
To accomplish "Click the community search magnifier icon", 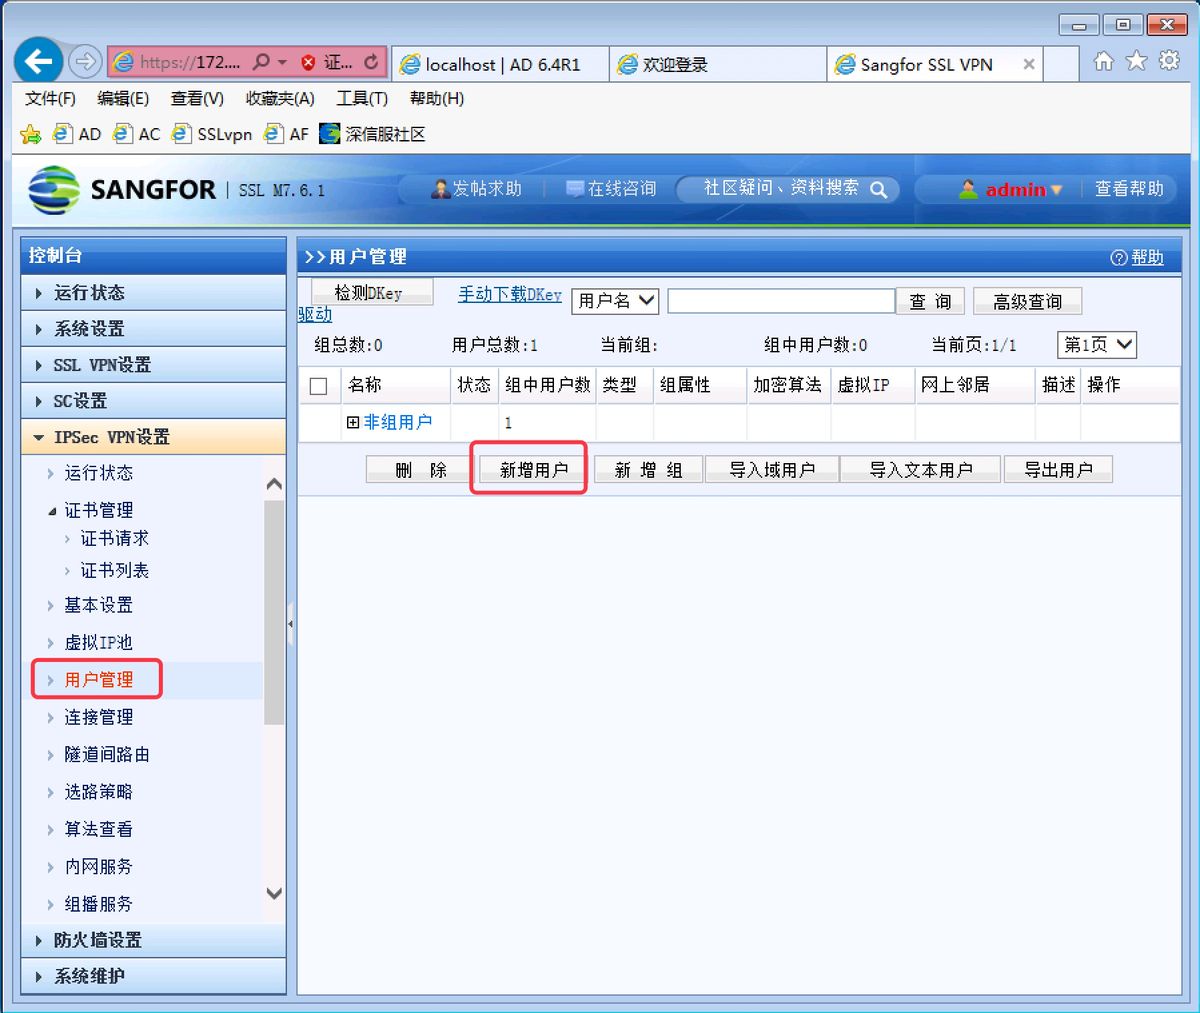I will (x=879, y=189).
